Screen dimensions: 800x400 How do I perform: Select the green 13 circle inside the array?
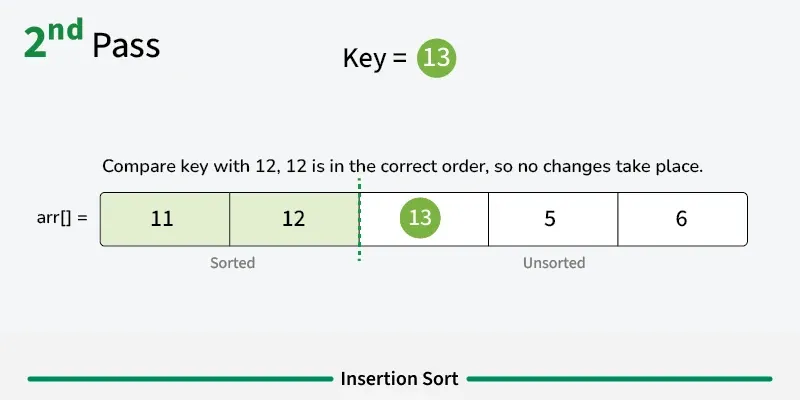[422, 219]
